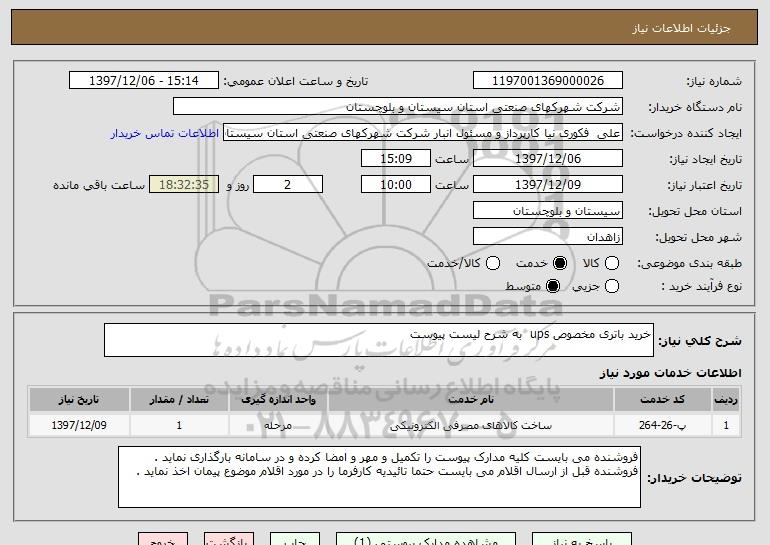Click validity date field 1397/12/09
This screenshot has height=545, width=770.
pos(548,185)
